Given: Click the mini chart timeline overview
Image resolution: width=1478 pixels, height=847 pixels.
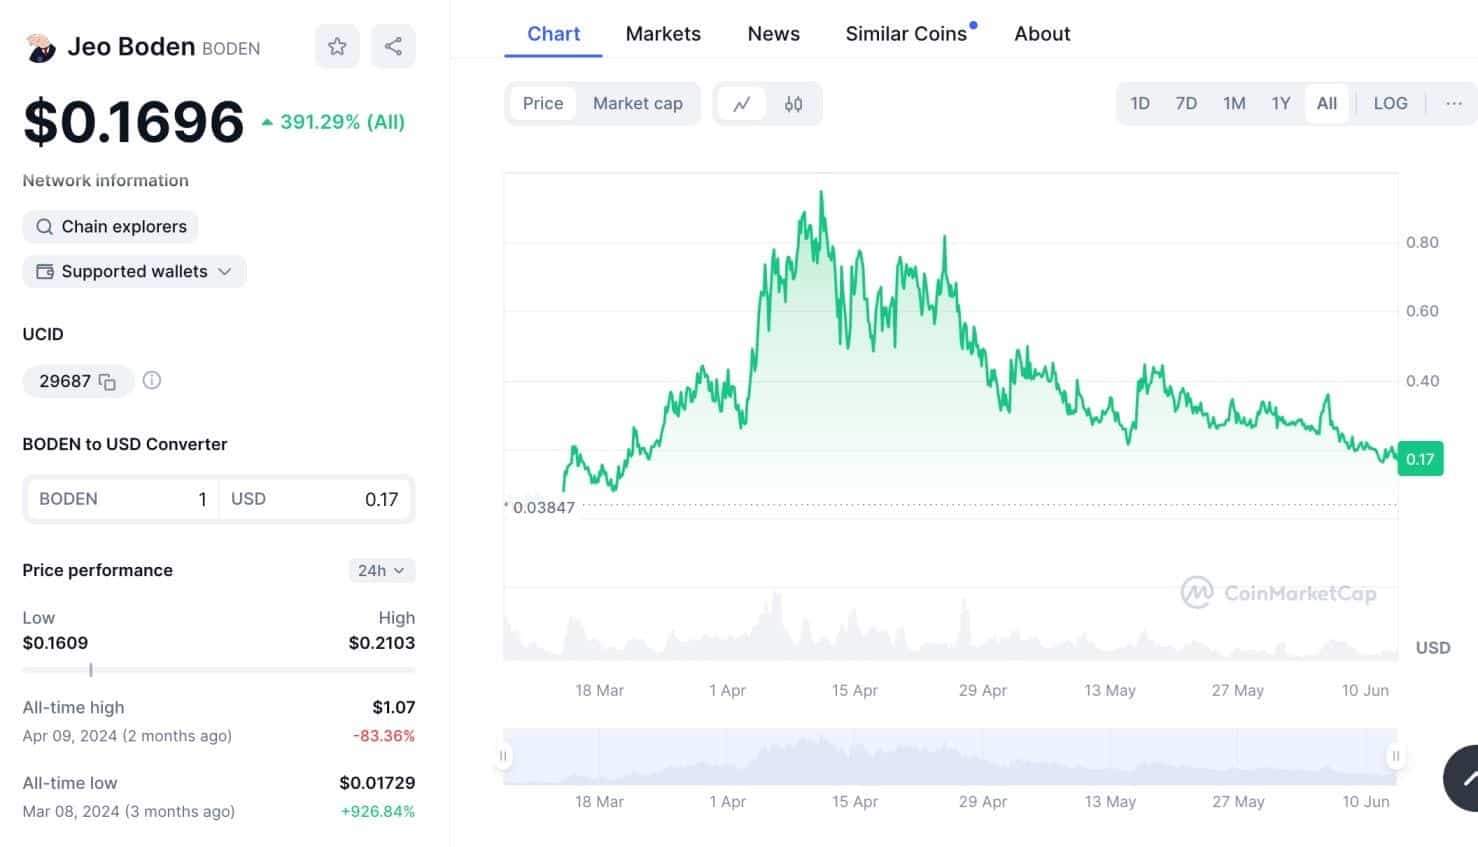Looking at the screenshot, I should click(950, 757).
